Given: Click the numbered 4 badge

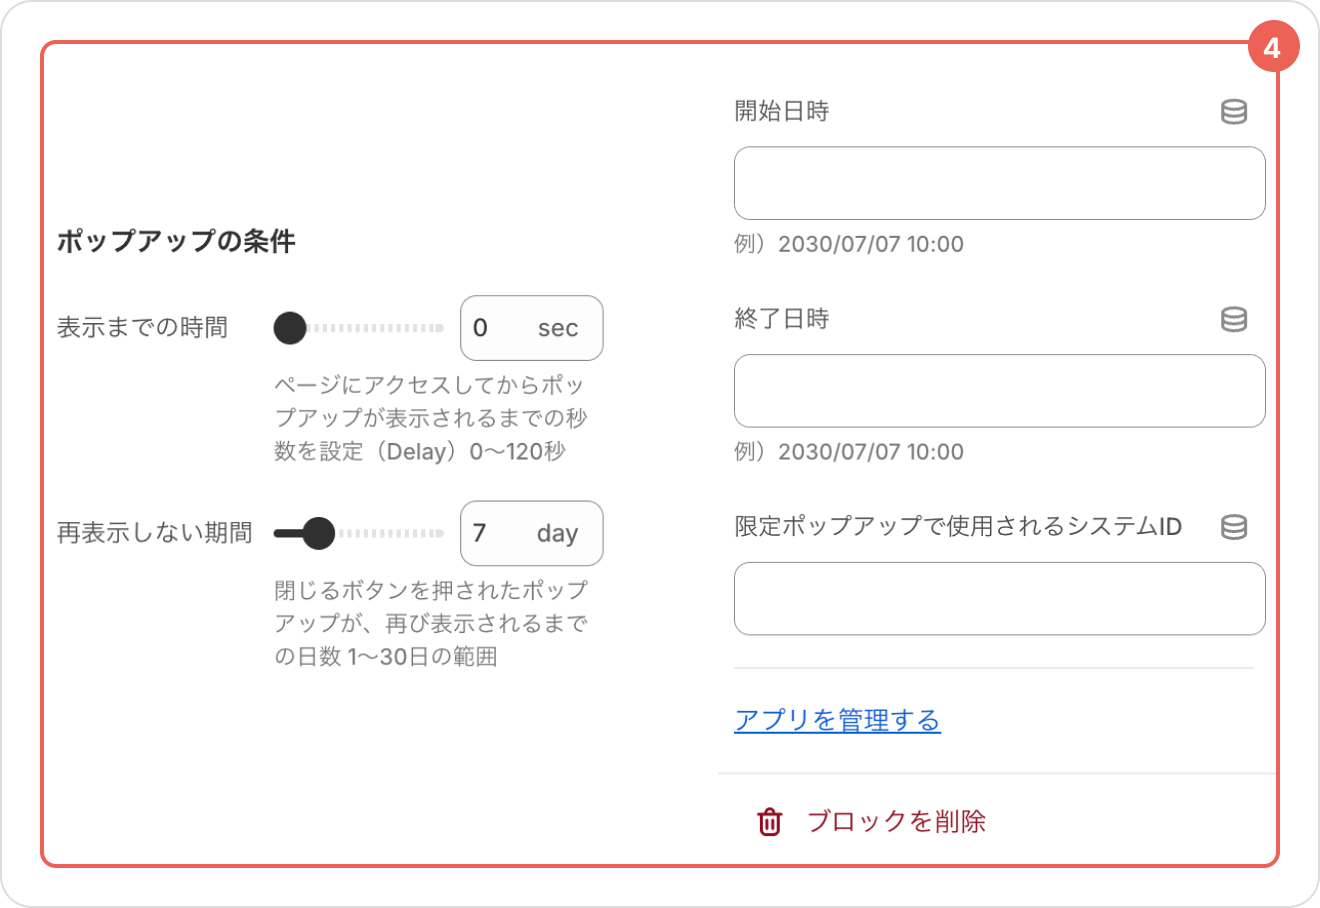Looking at the screenshot, I should [x=1272, y=48].
